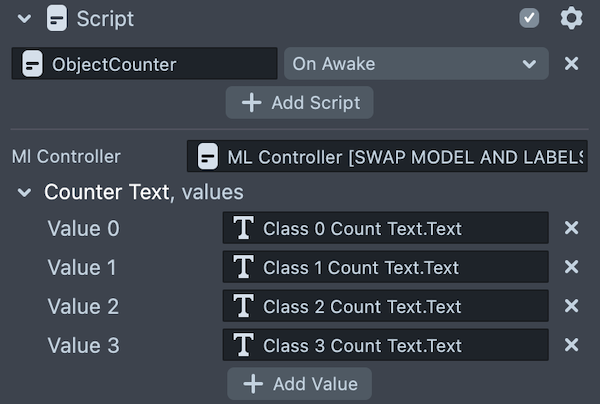Click the Script component header icon
This screenshot has width=600, height=404.
click(x=57, y=18)
